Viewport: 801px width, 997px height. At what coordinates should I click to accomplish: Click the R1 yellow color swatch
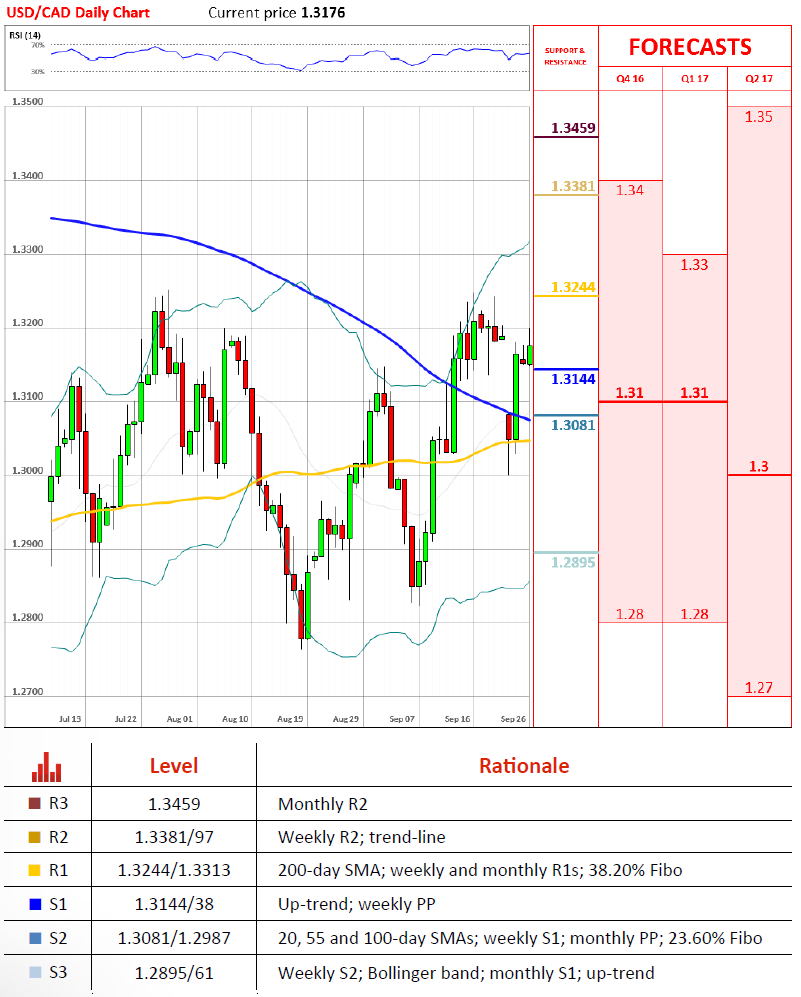click(x=35, y=870)
